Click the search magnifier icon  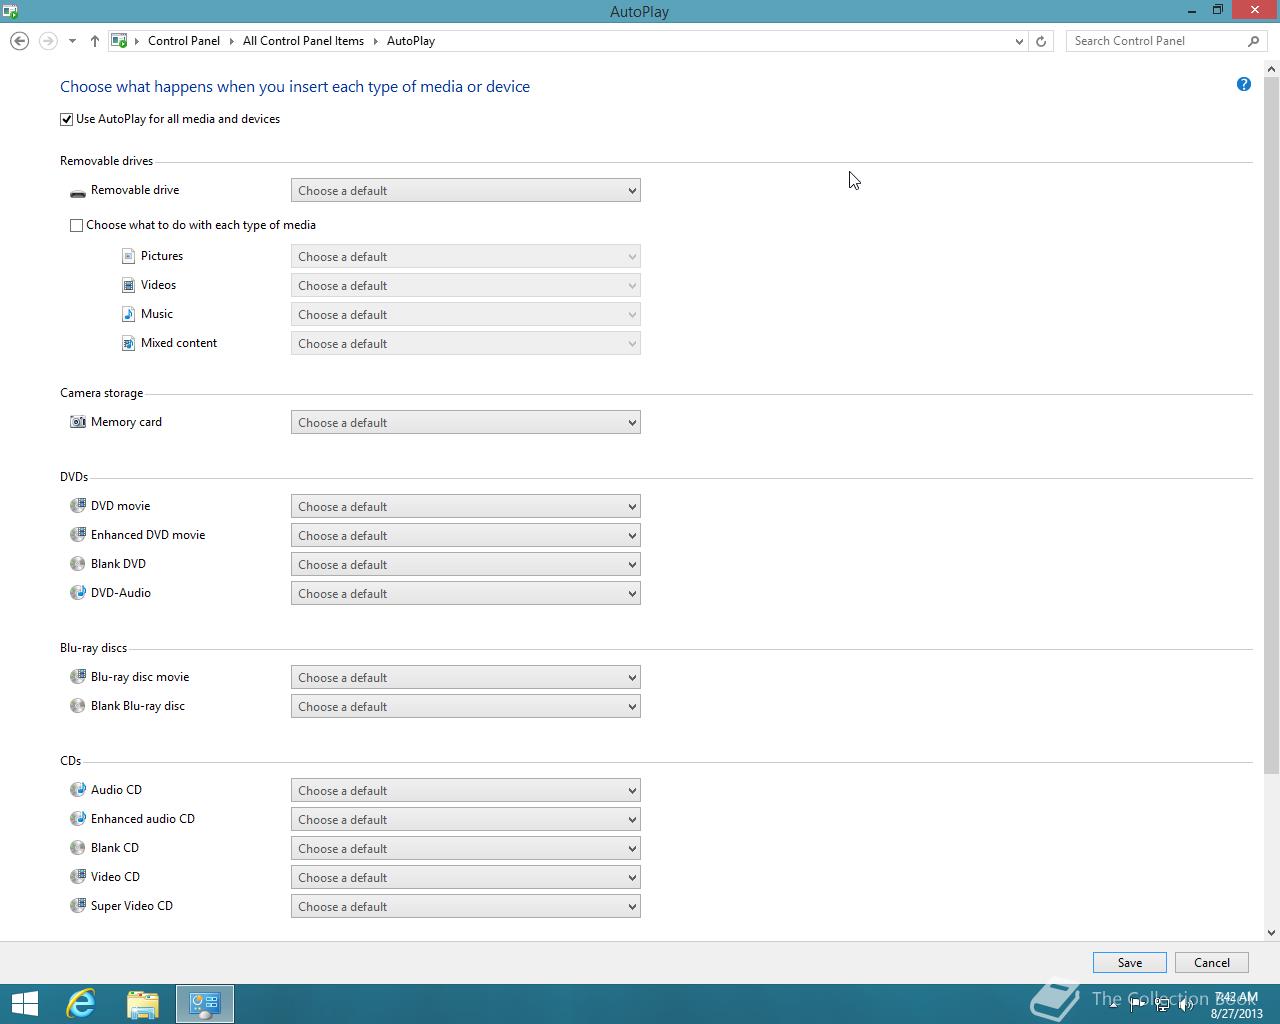pos(1253,41)
